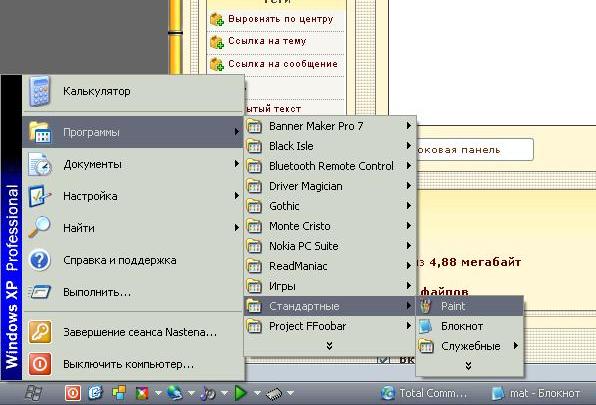Switch to mat - Блокнот taskbar window
596x405 pixels.
[x=536, y=393]
